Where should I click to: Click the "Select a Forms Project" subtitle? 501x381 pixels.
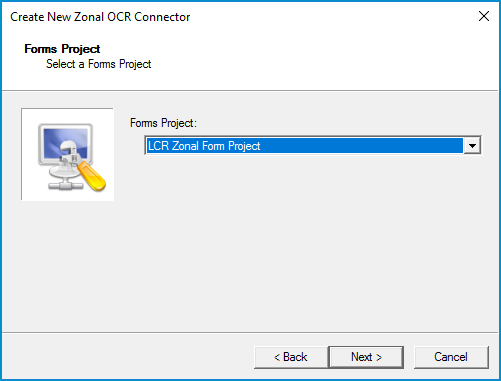(x=98, y=64)
